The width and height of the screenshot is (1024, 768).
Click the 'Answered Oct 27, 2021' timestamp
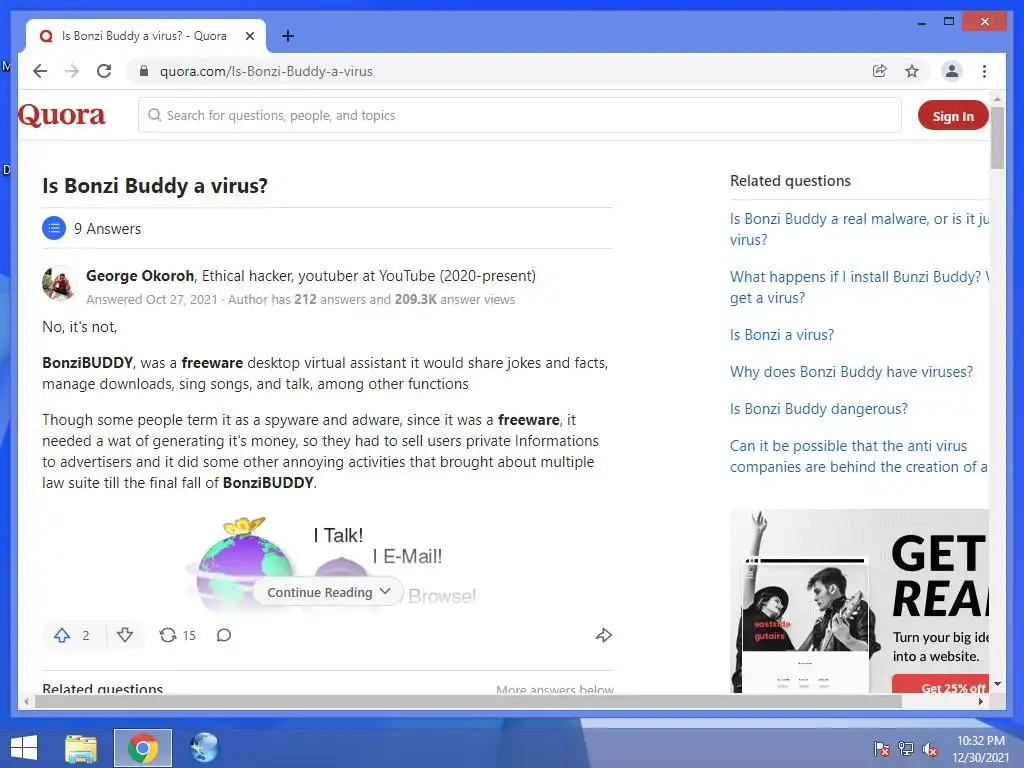click(x=152, y=299)
